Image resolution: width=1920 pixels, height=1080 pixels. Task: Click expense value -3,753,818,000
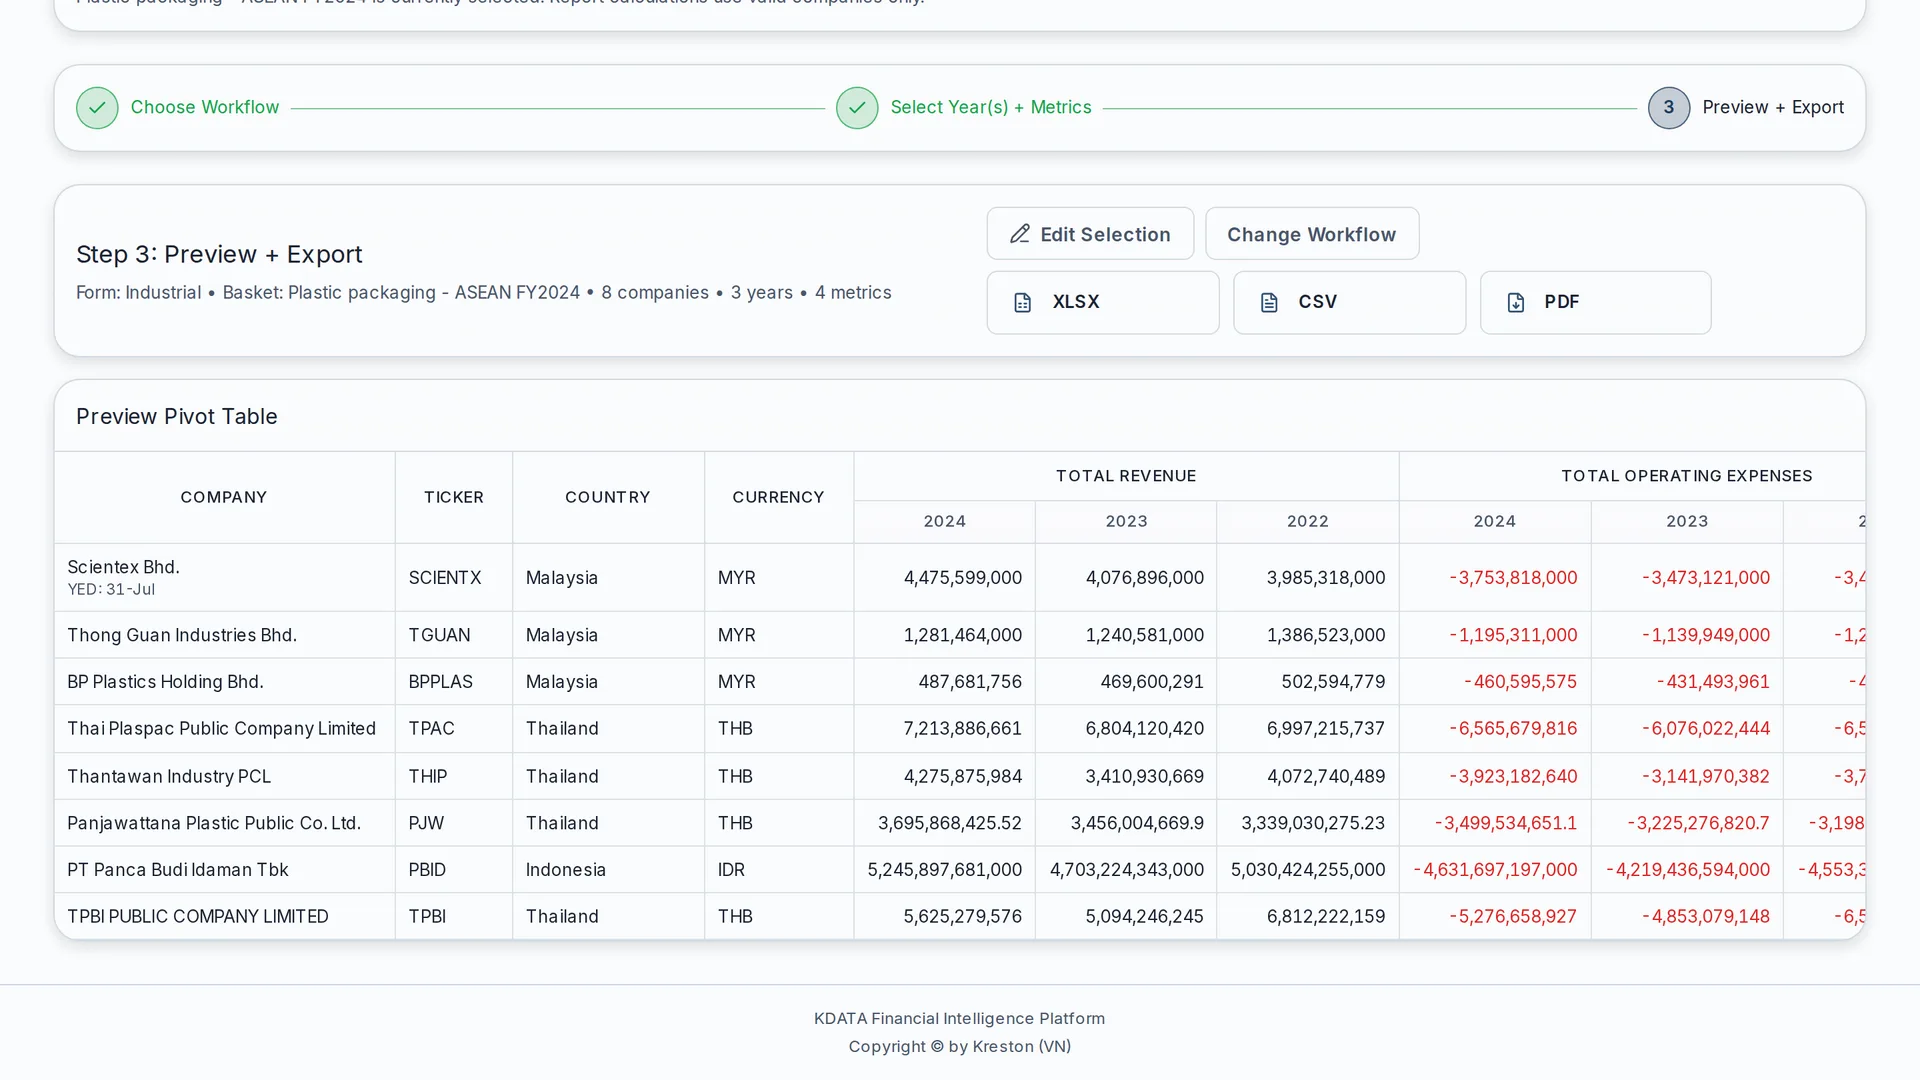point(1513,578)
